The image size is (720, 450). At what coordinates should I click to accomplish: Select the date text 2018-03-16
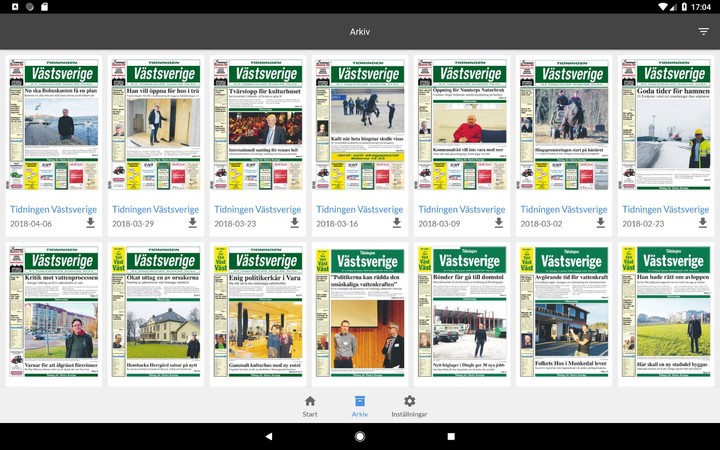(337, 224)
